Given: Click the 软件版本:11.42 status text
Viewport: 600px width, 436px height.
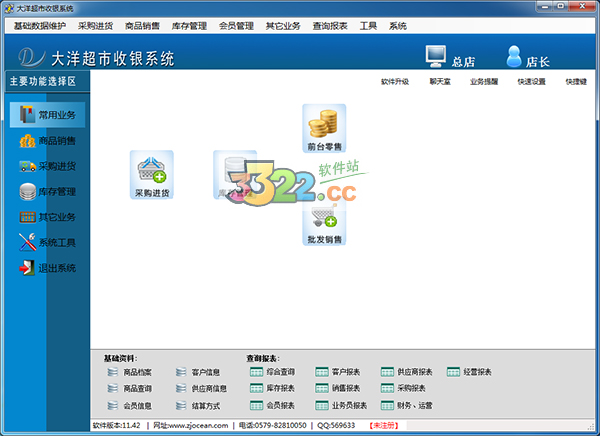Looking at the screenshot, I should click(117, 425).
